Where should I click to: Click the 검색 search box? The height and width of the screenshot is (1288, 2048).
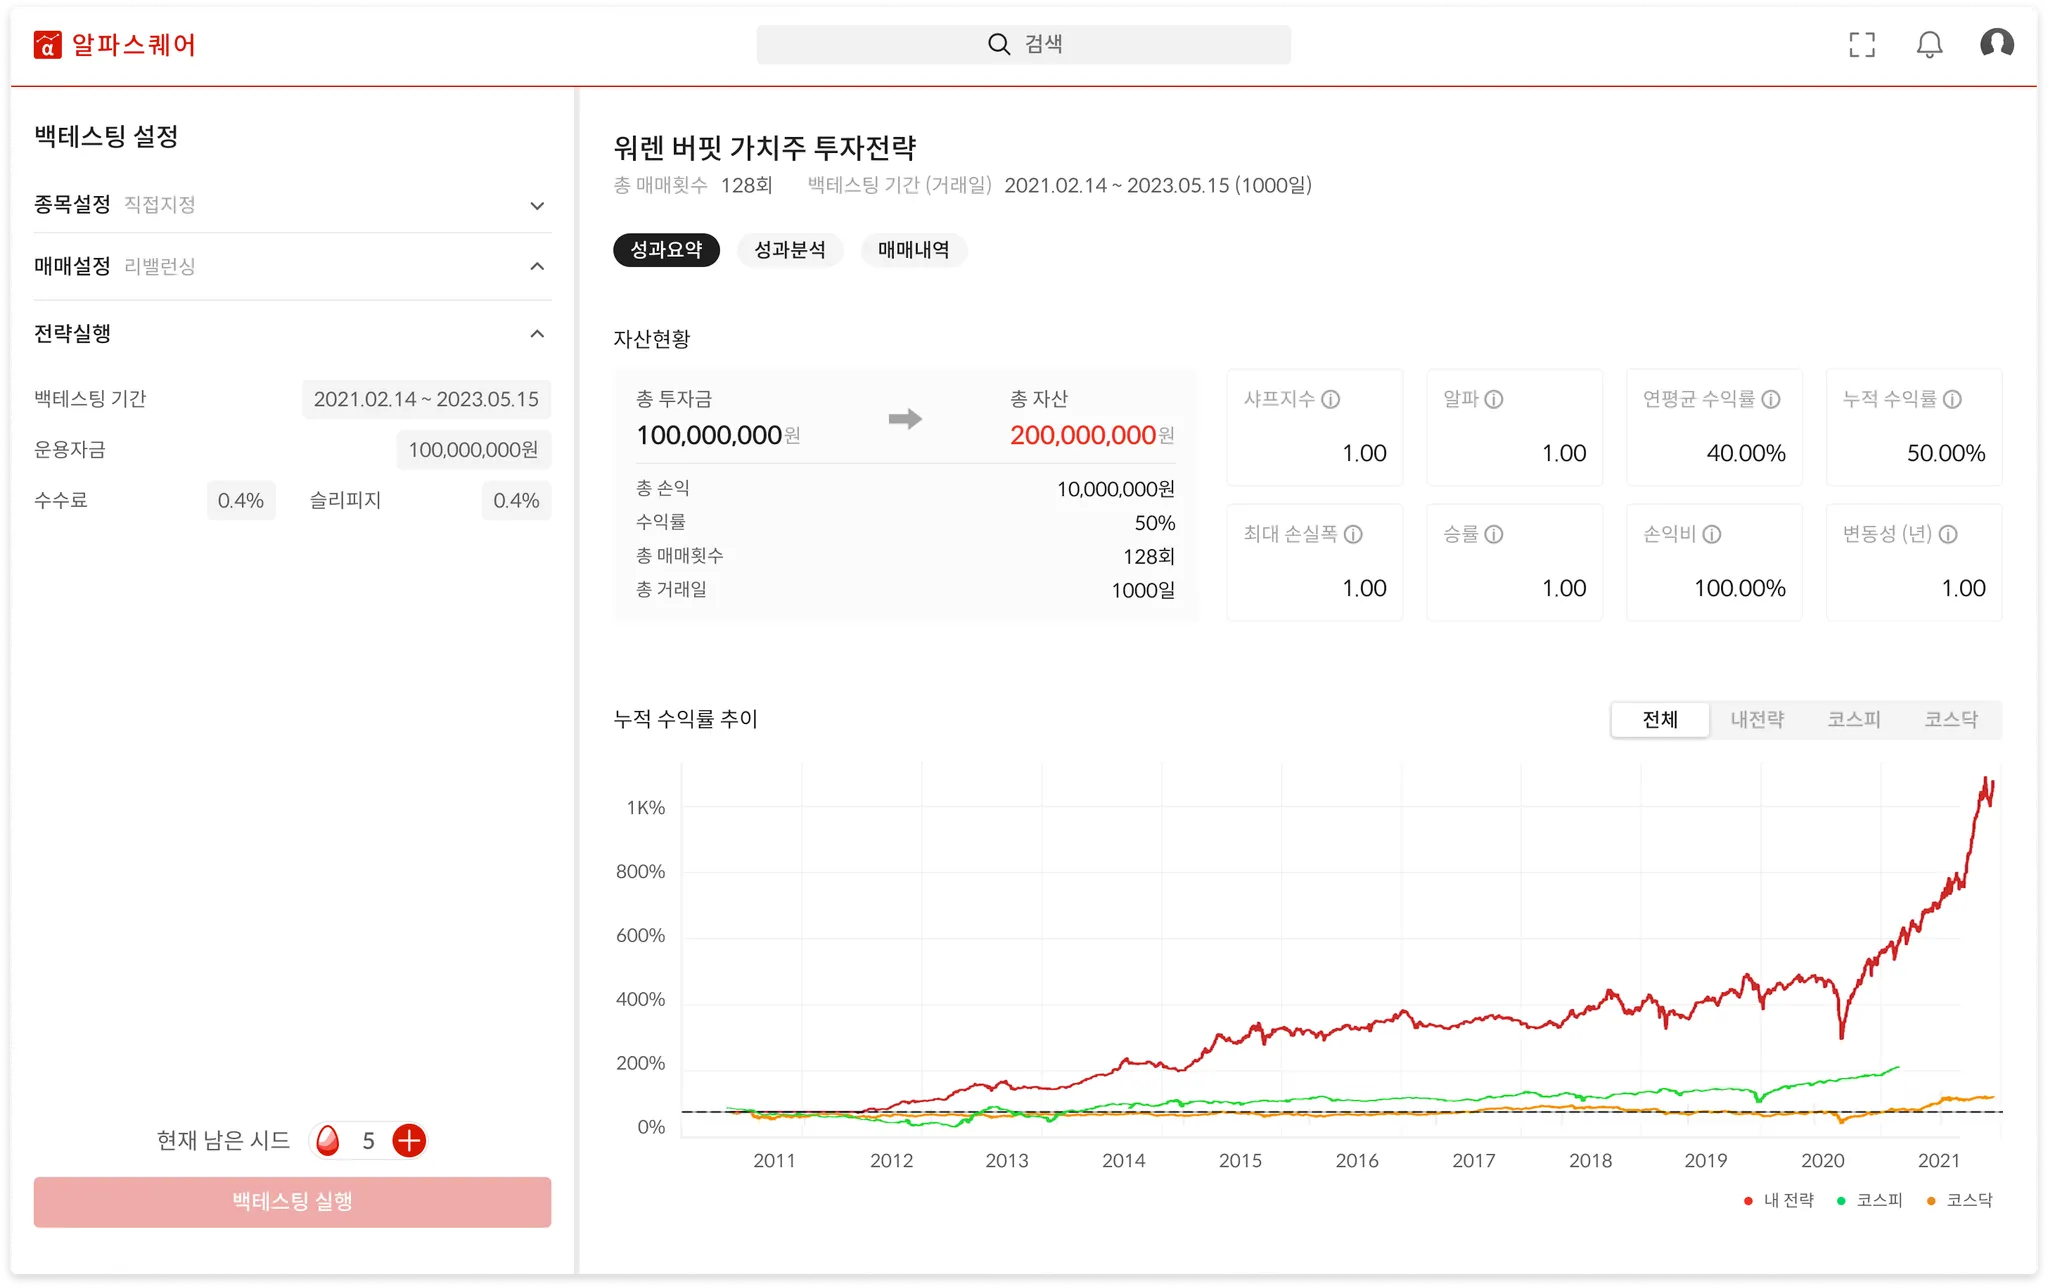click(x=1023, y=45)
